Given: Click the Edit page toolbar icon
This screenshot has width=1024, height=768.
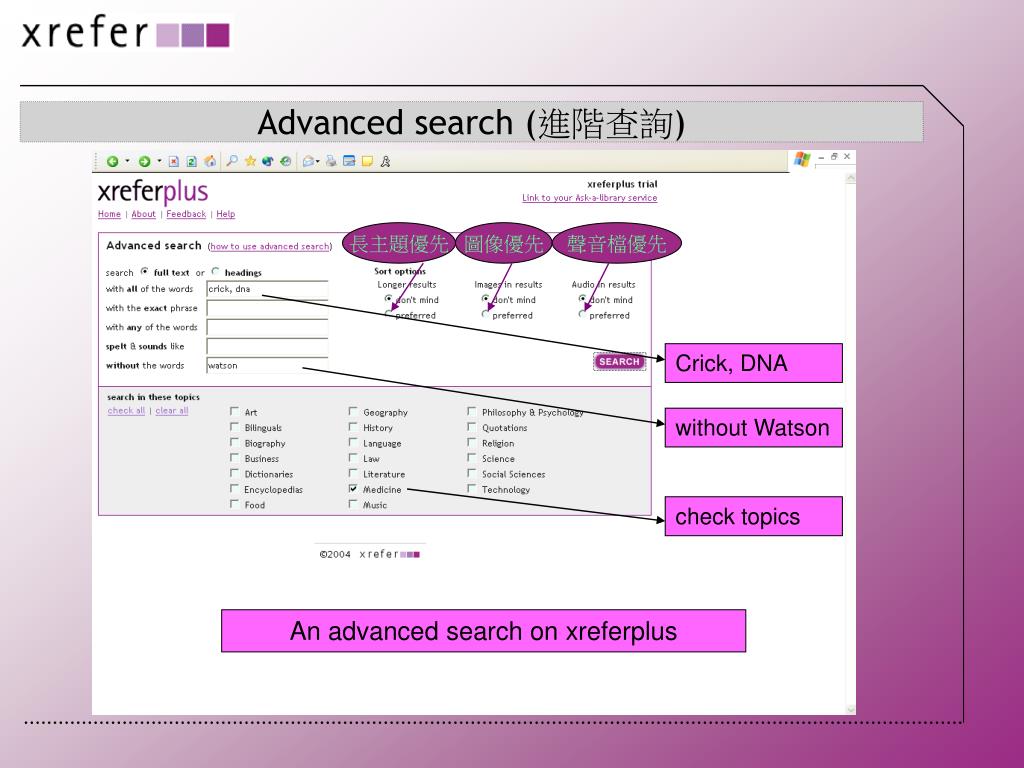Looking at the screenshot, I should [x=349, y=161].
